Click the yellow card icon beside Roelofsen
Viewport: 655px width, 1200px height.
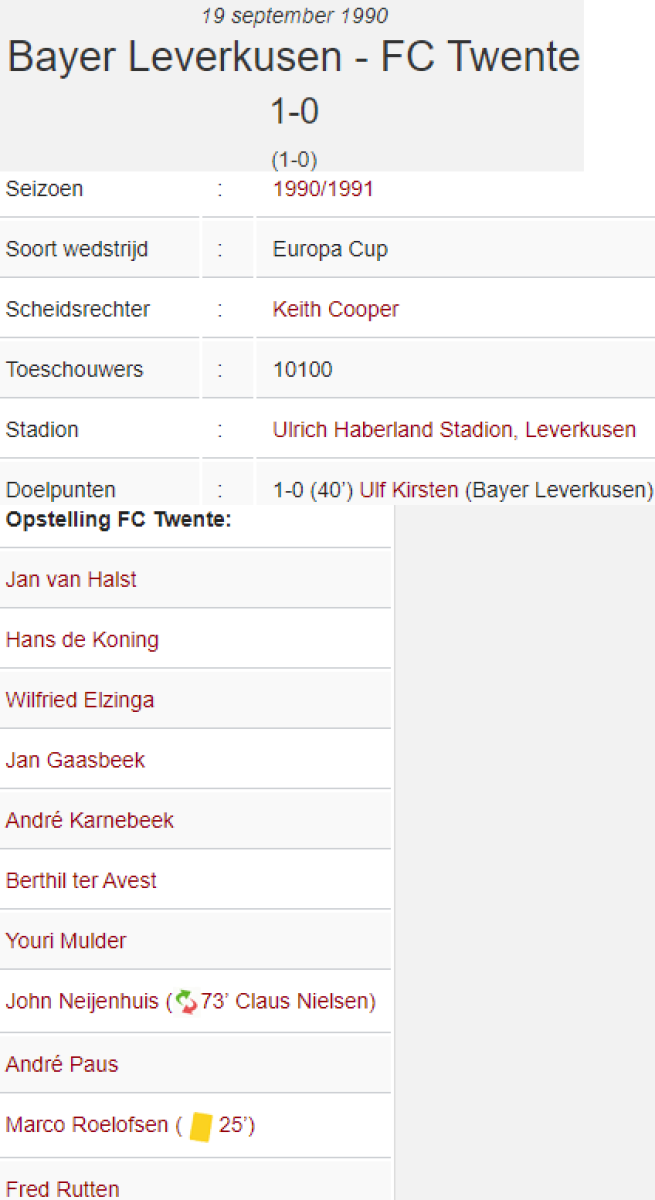(x=201, y=1126)
